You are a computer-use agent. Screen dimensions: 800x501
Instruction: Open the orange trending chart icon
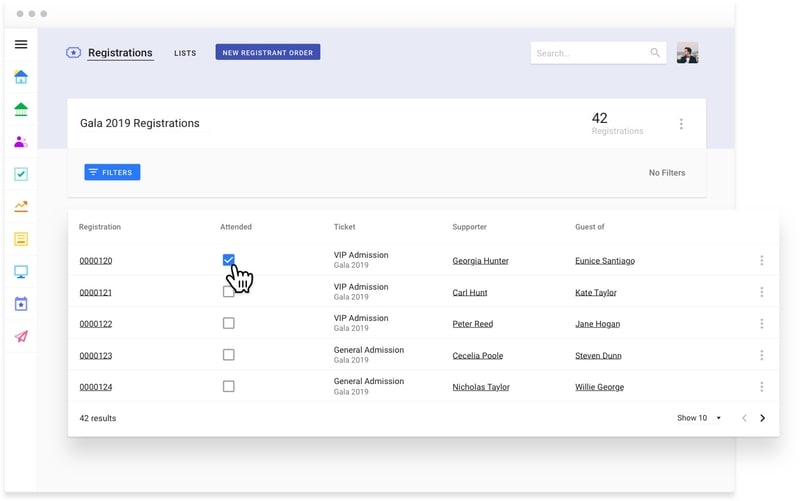[21, 206]
